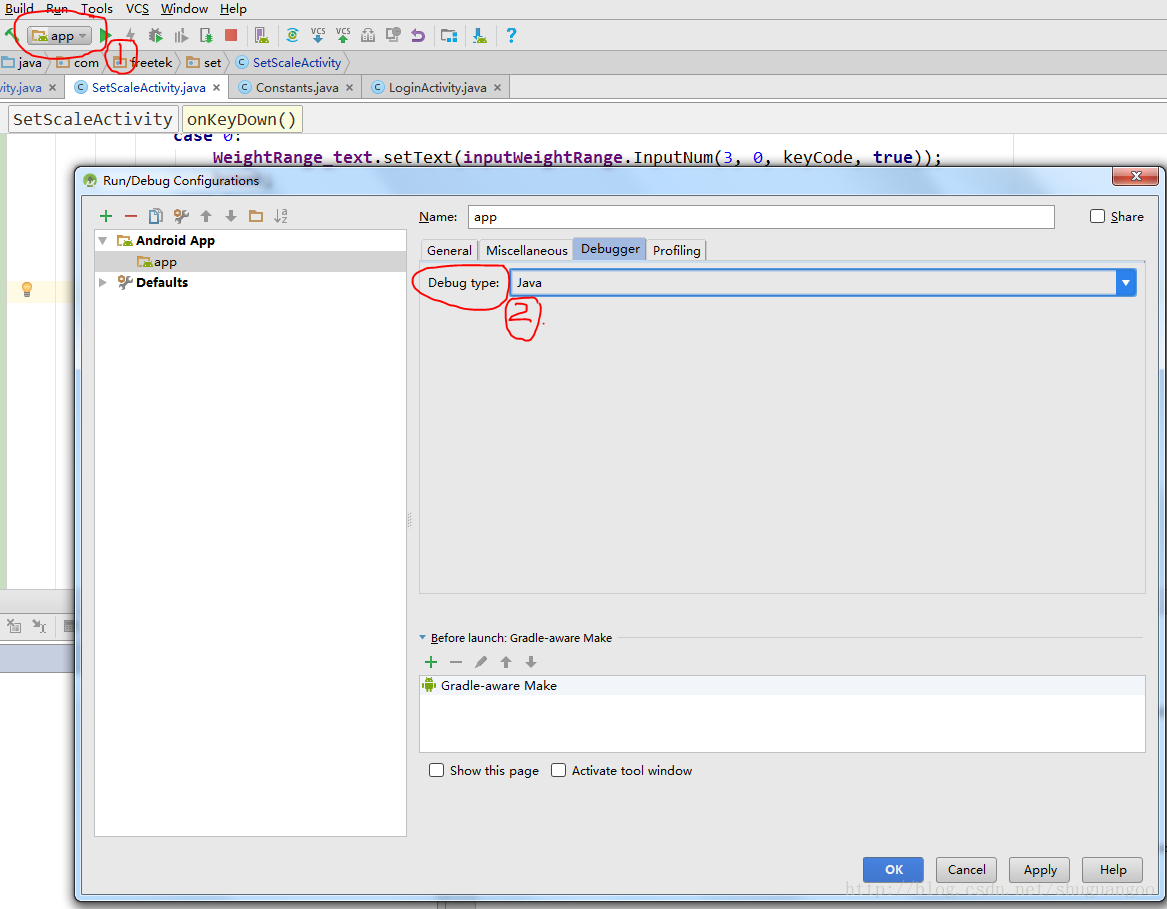1167x909 pixels.
Task: Move Before launch task down arrow
Action: point(531,662)
